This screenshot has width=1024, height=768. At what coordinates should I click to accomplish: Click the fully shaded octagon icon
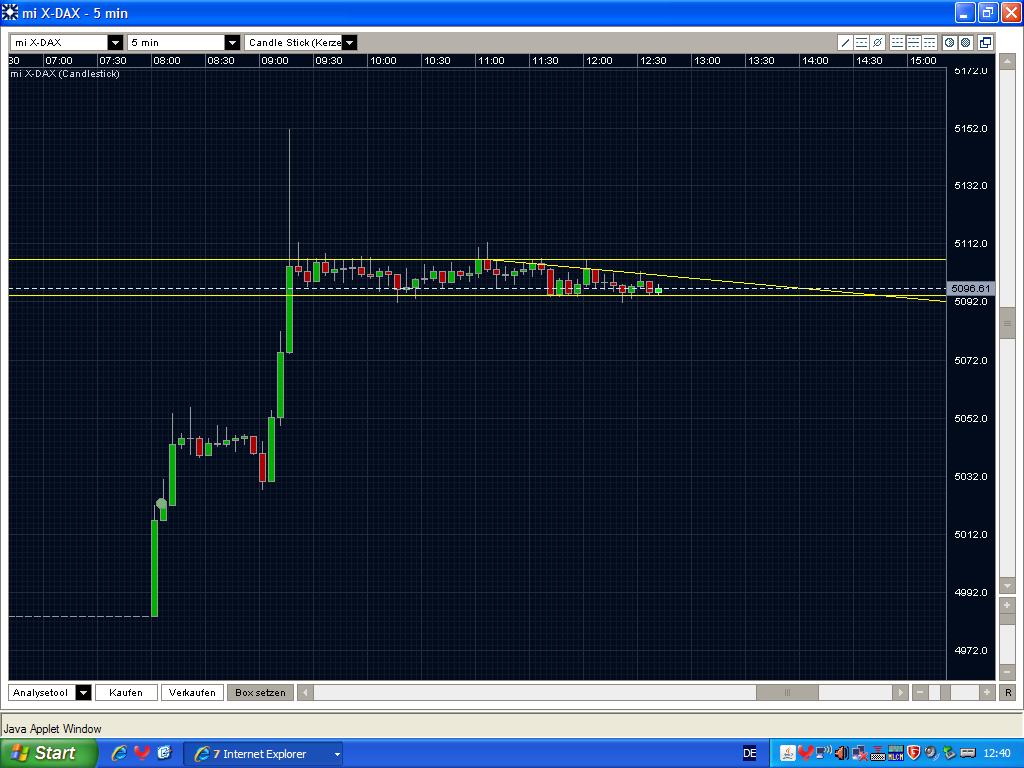[x=966, y=42]
